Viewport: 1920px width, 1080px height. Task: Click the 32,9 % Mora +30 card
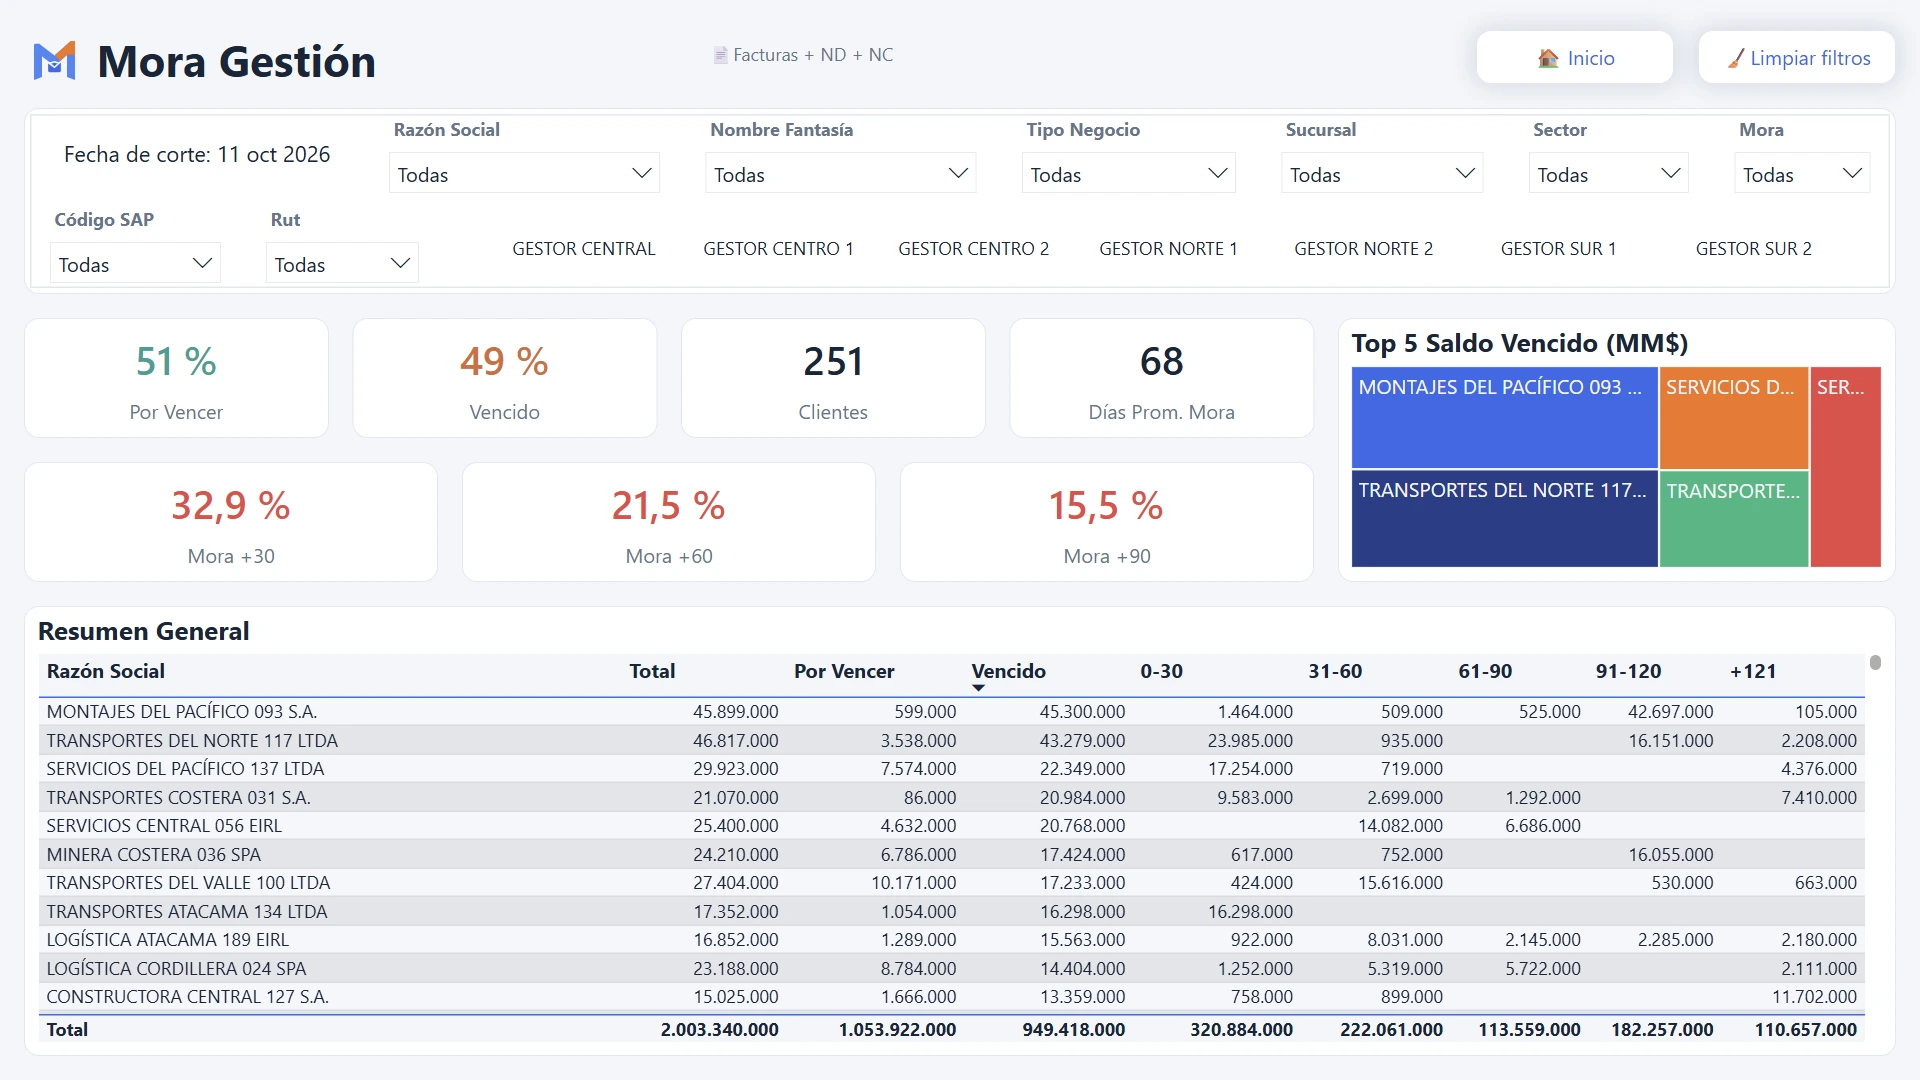pos(231,522)
